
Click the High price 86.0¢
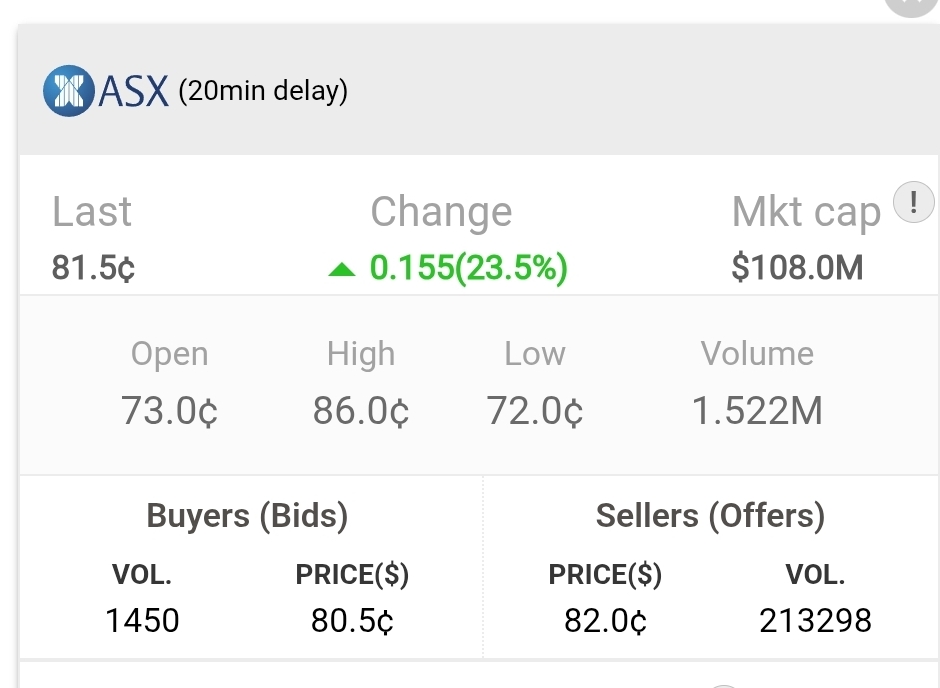click(x=361, y=410)
